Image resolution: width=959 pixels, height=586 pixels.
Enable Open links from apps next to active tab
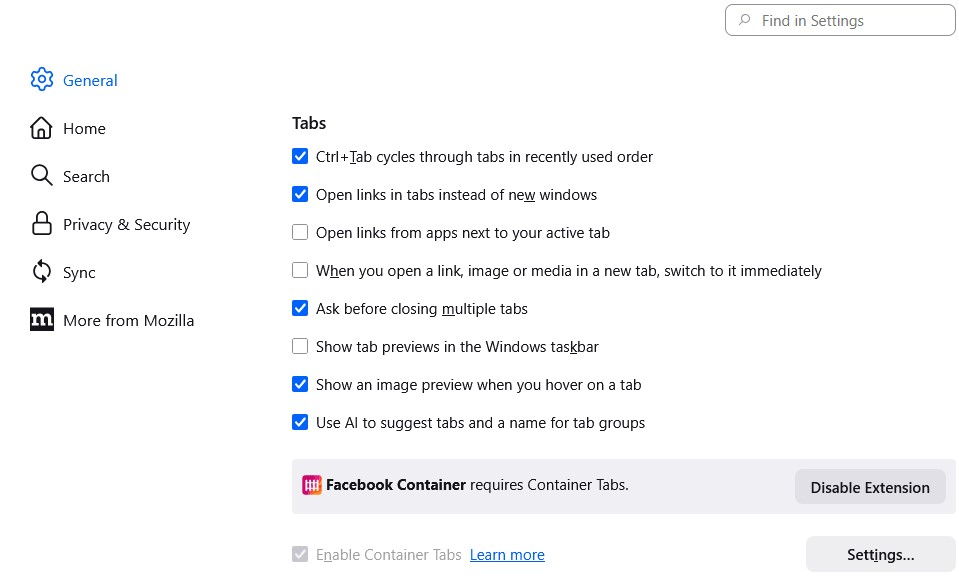click(300, 233)
